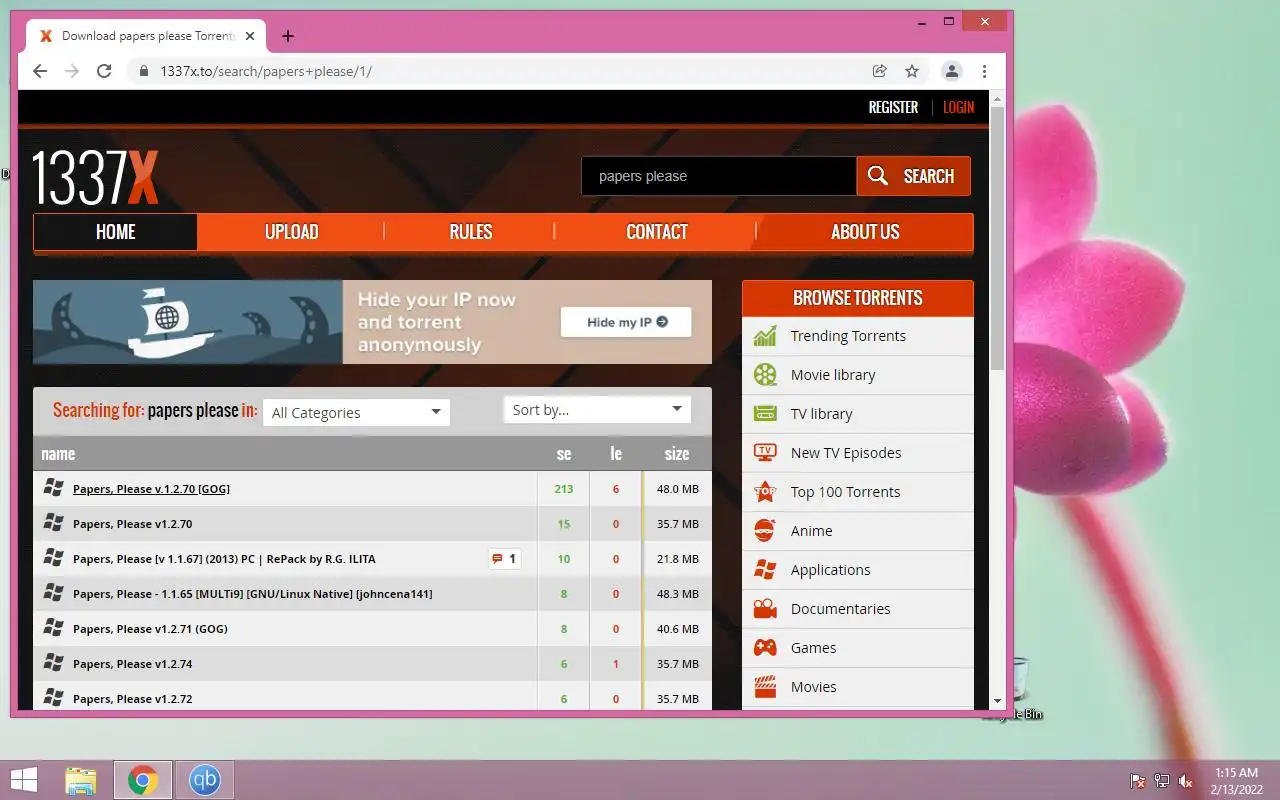
Task: Open Chrome's three-dot menu
Action: [985, 71]
